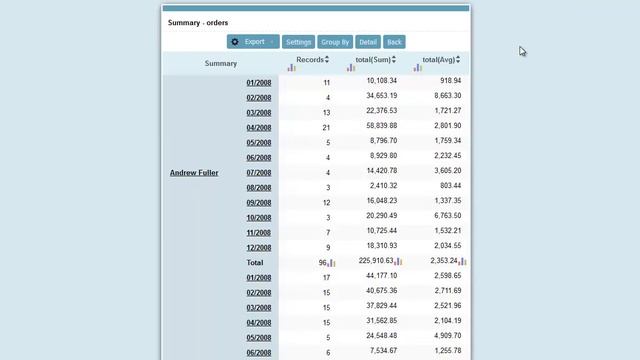Open 01/2008 link with 11 records
640x360 pixels.
[x=259, y=83]
